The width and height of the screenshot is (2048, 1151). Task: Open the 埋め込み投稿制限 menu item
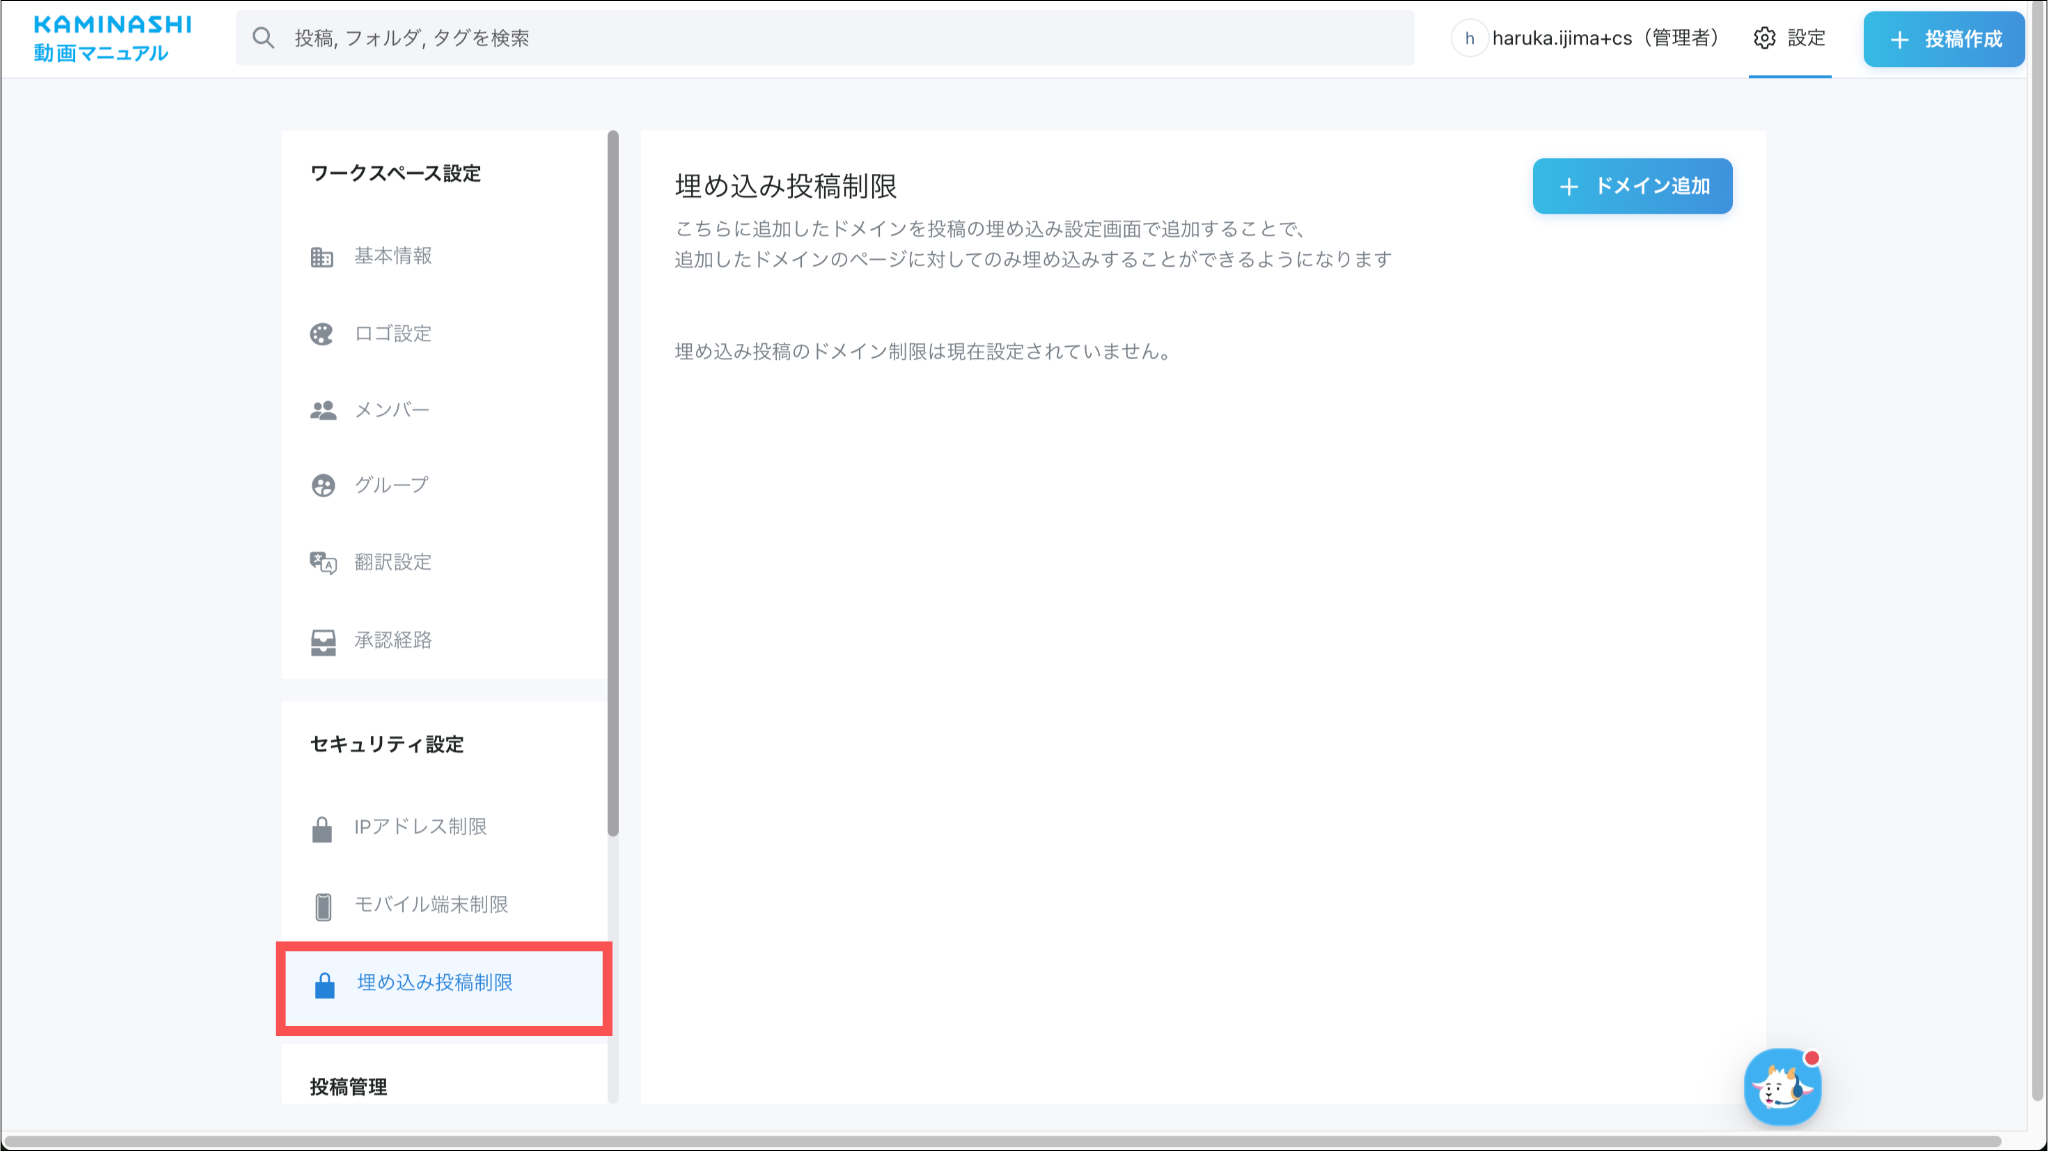click(435, 983)
